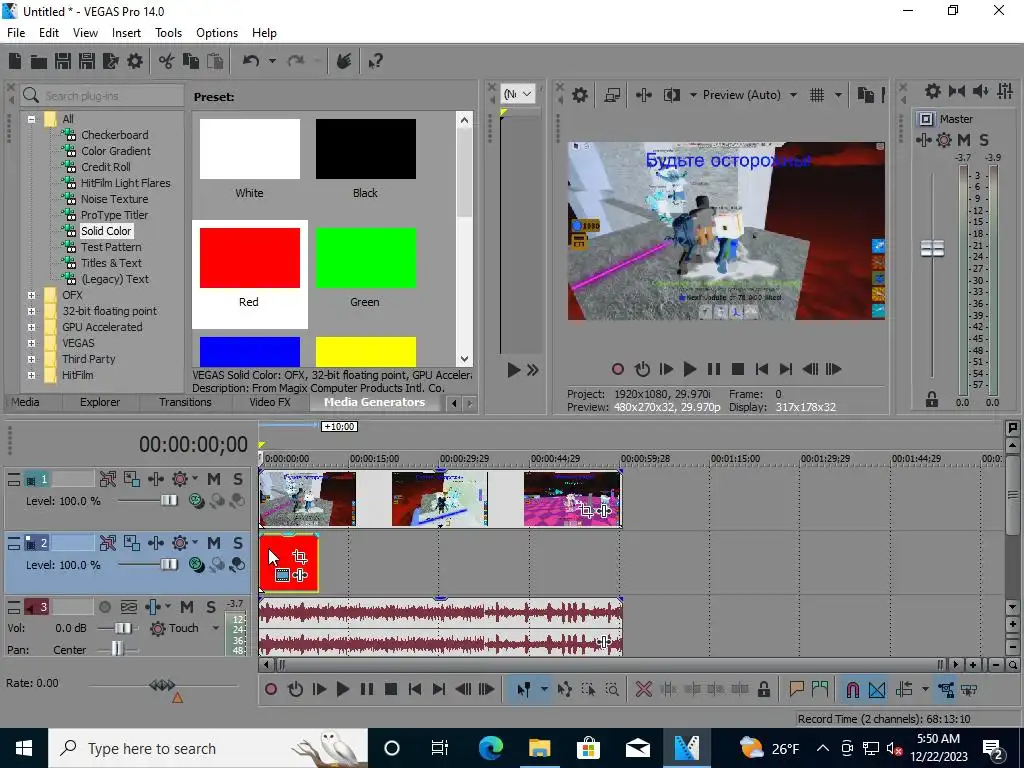Click the Split Screen View icon in preview
1024x768 pixels.
[672, 95]
